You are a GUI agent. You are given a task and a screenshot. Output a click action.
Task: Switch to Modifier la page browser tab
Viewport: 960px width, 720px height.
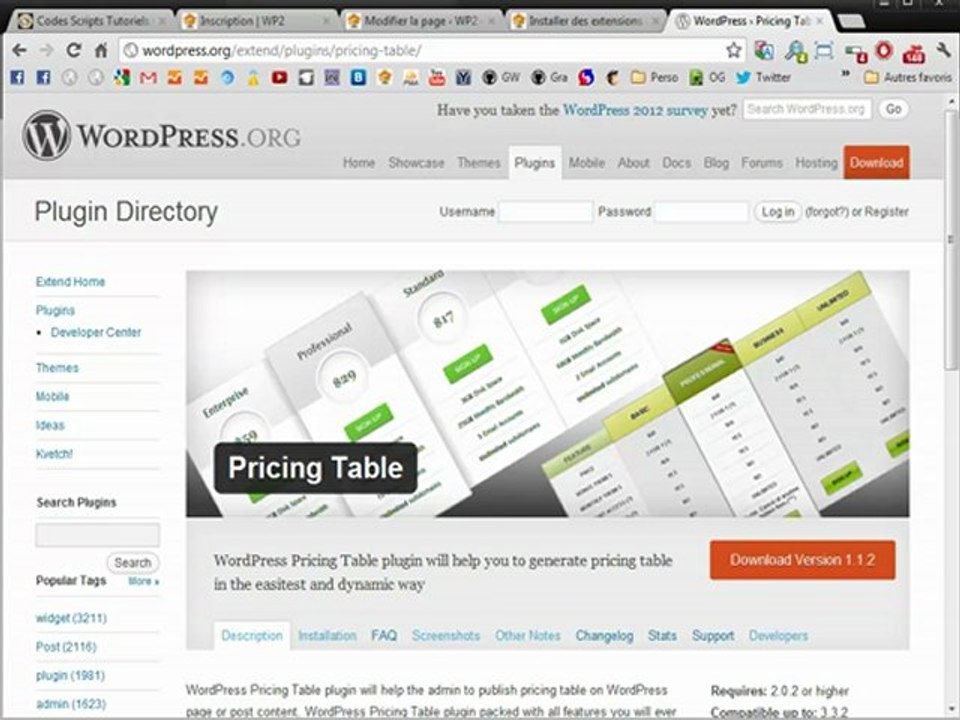point(420,21)
